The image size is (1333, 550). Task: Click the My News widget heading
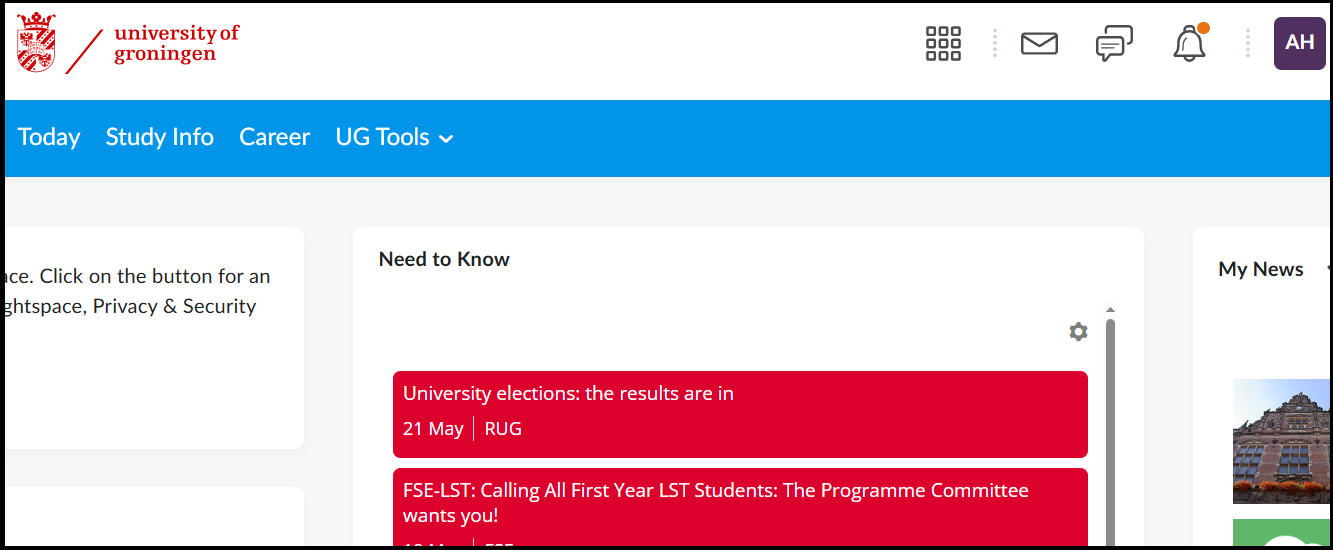(1260, 269)
